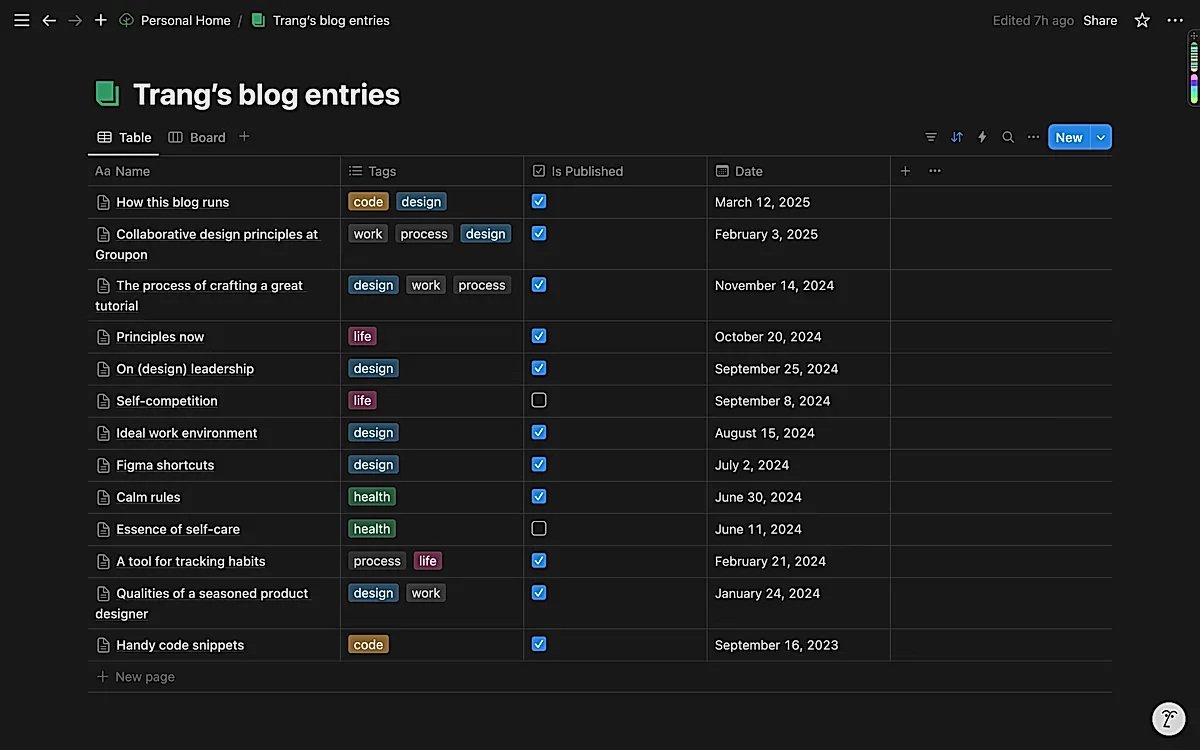Screen dimensions: 1200x750
Task: Click page icon of Self-competition row
Action: (103, 401)
